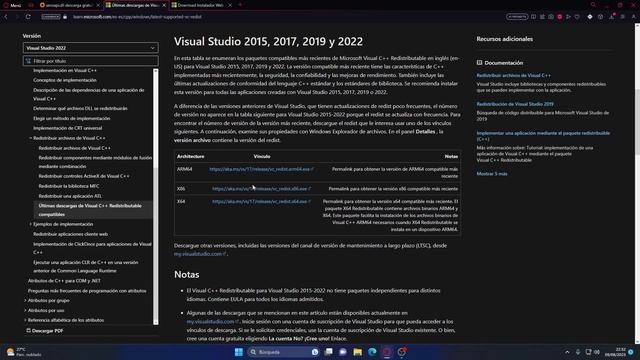Click the snapshot camera icon in address bar
The height and width of the screenshot is (360, 640).
point(551,17)
